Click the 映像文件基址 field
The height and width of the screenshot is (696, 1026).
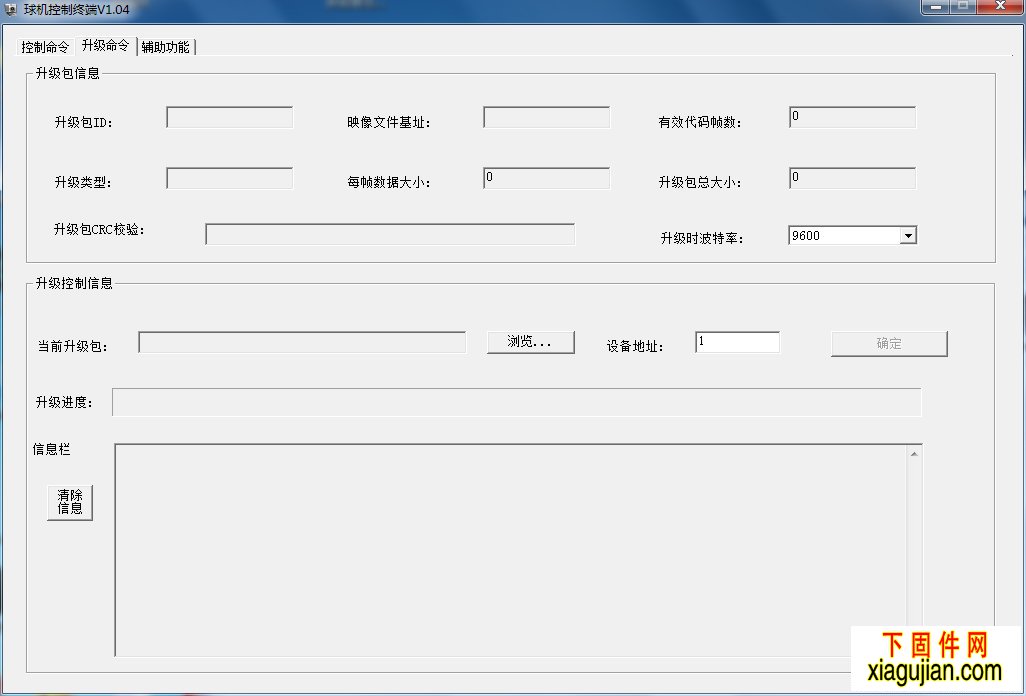click(546, 118)
